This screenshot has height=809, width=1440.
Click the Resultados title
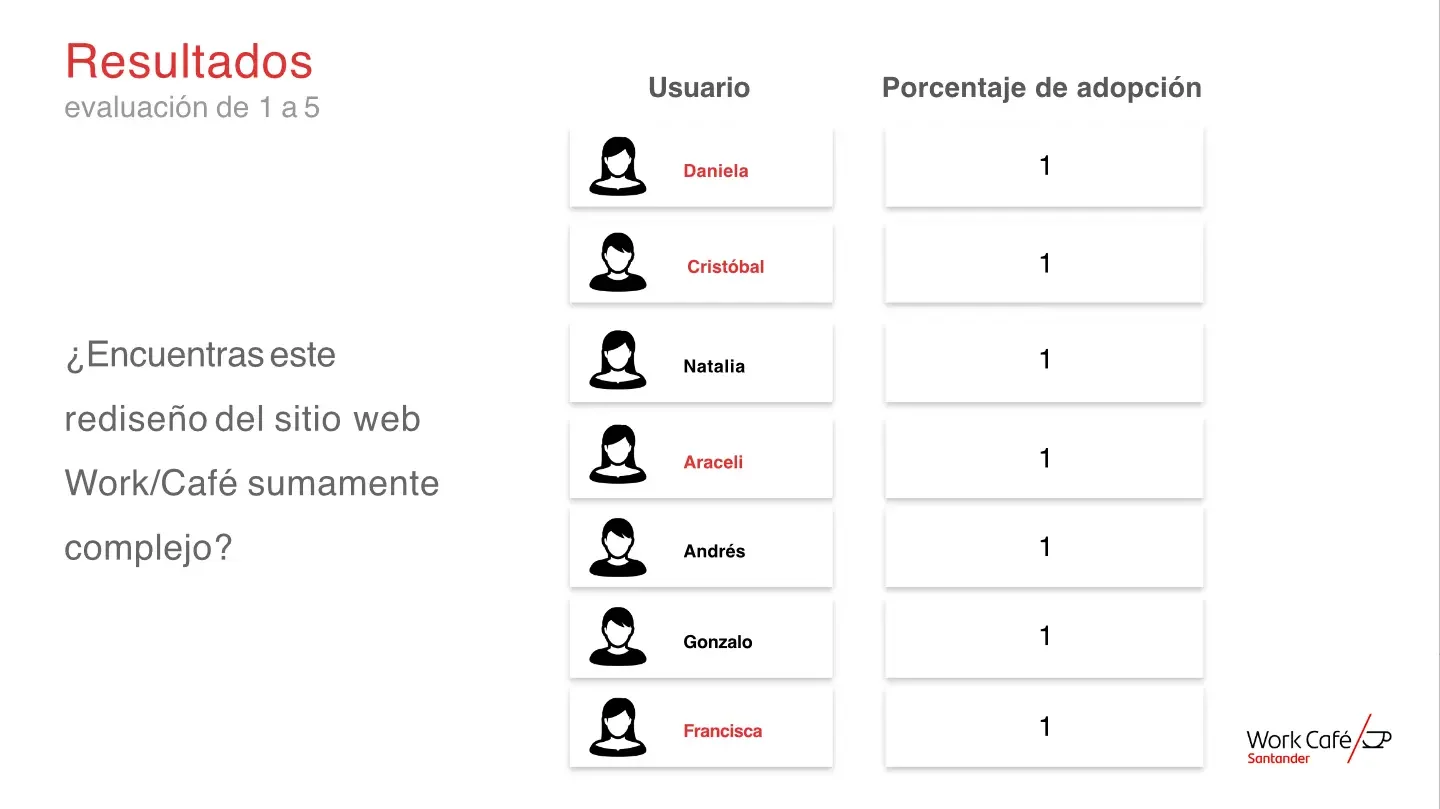[189, 61]
